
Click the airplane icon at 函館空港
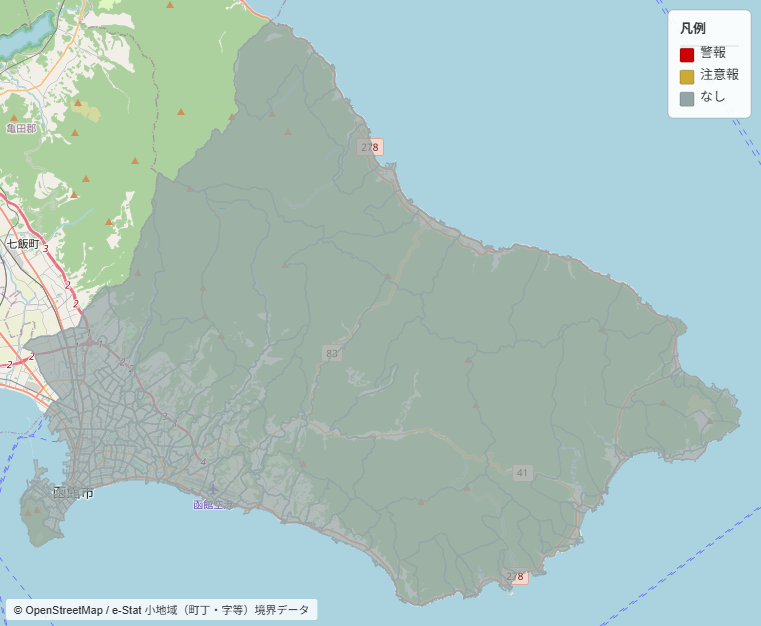coord(211,490)
